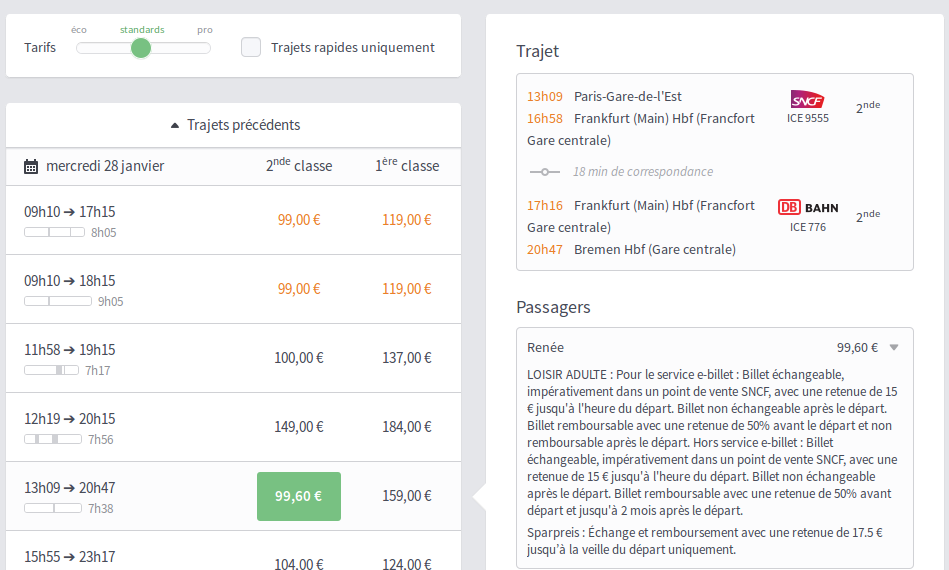Click the 2nde classe column header
The height and width of the screenshot is (570, 949).
(x=299, y=166)
